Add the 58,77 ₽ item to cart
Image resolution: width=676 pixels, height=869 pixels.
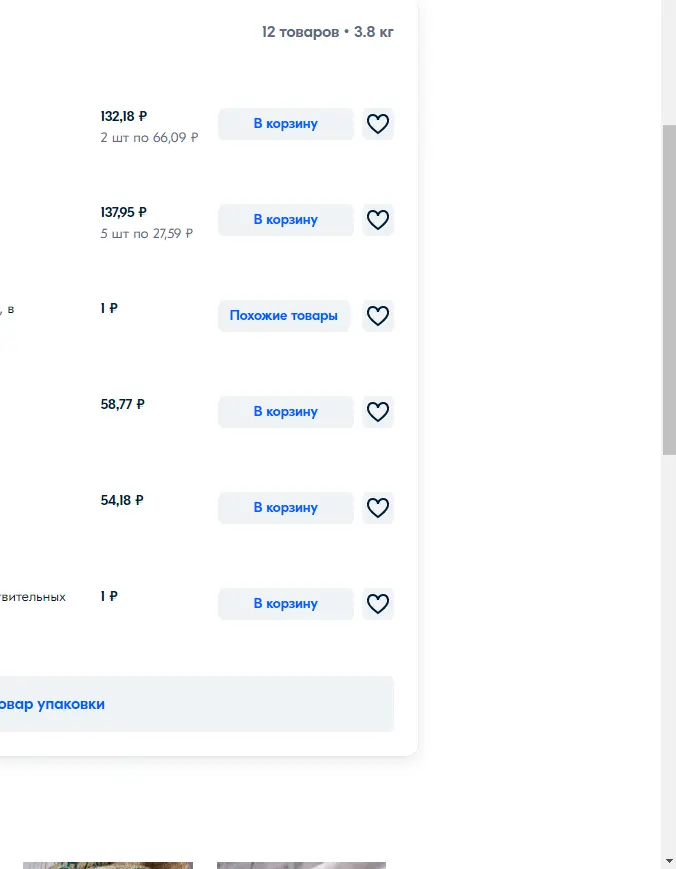coord(286,412)
